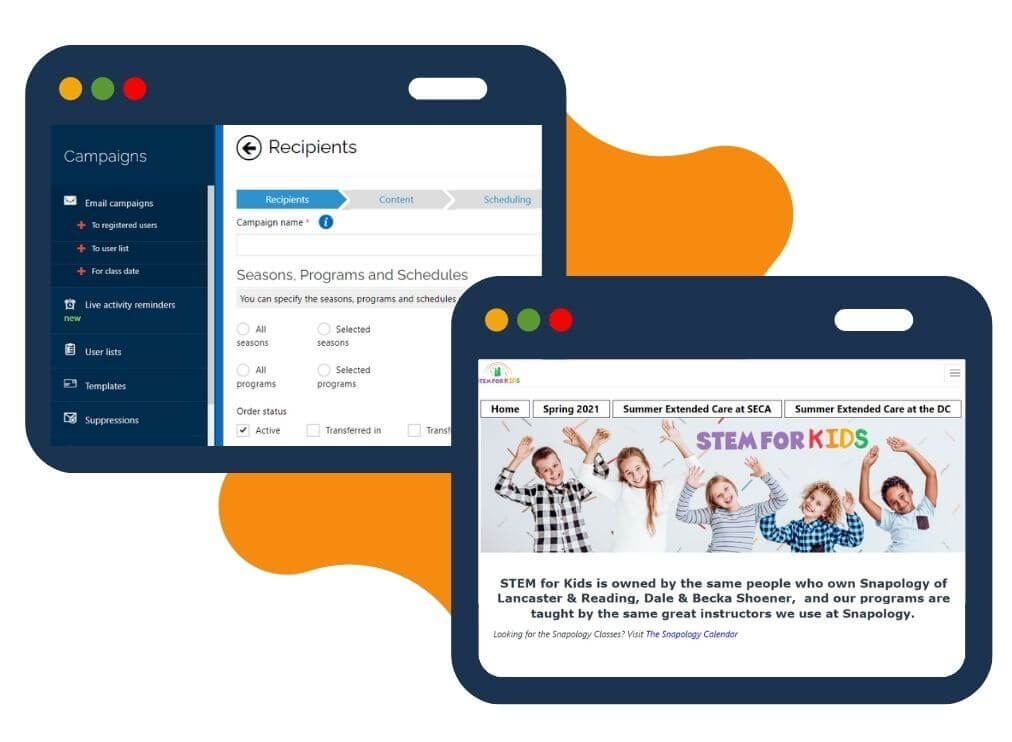Click the STEM for Kids logo
This screenshot has width=1012, height=742.
tap(499, 373)
